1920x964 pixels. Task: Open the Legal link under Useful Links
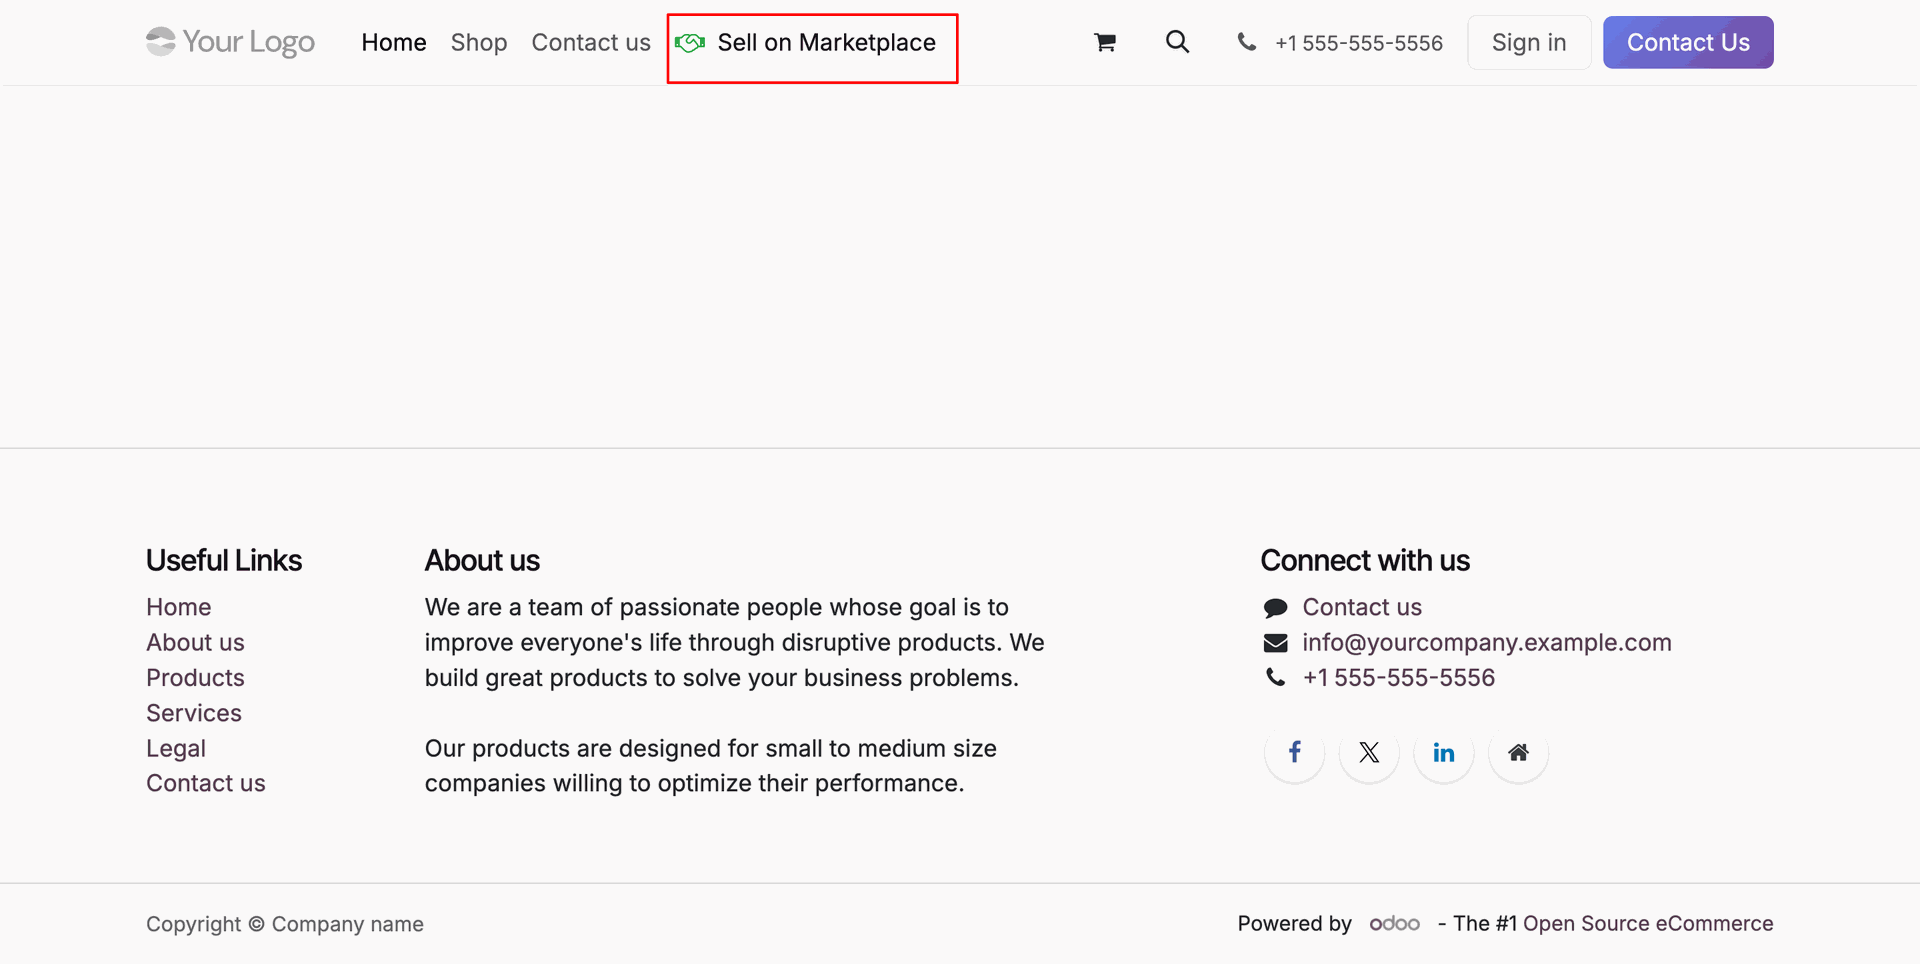[176, 748]
